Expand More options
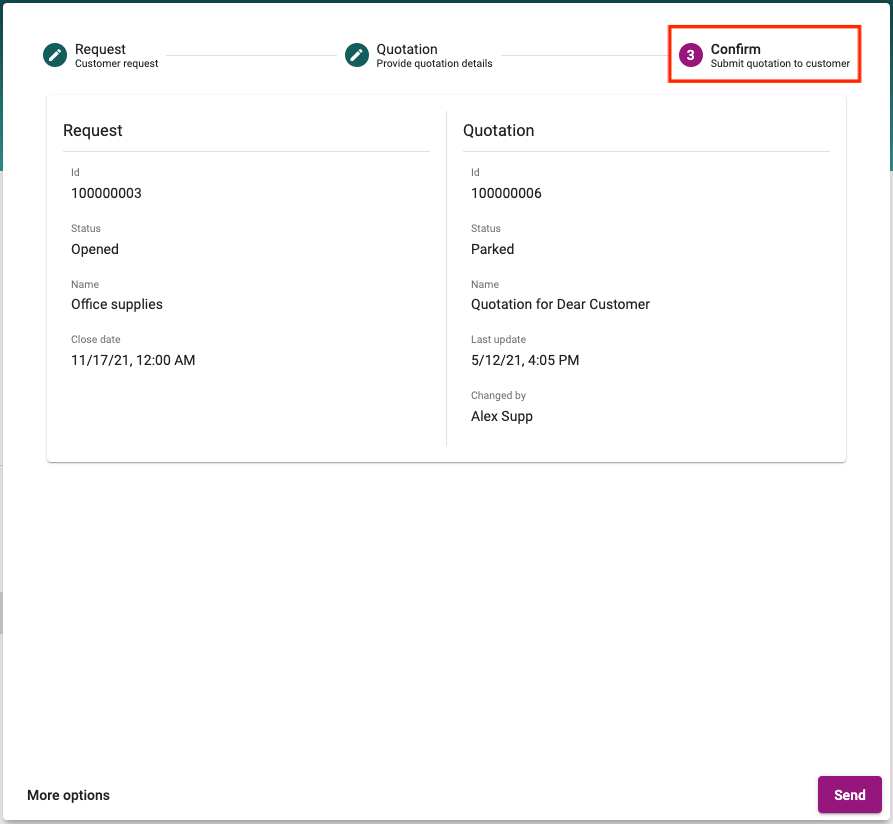Screen dimensions: 893x824 click(x=68, y=795)
